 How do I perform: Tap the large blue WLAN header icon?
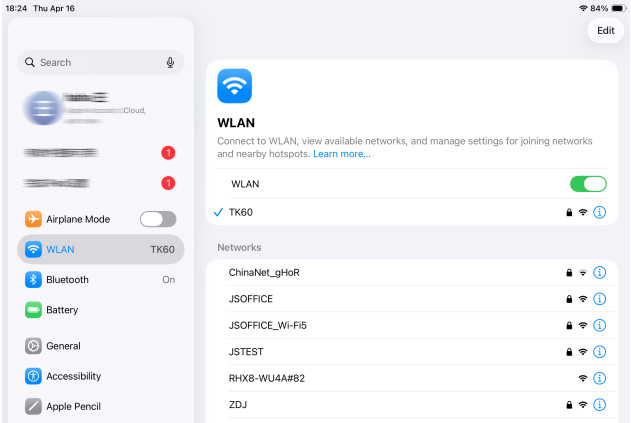click(234, 86)
